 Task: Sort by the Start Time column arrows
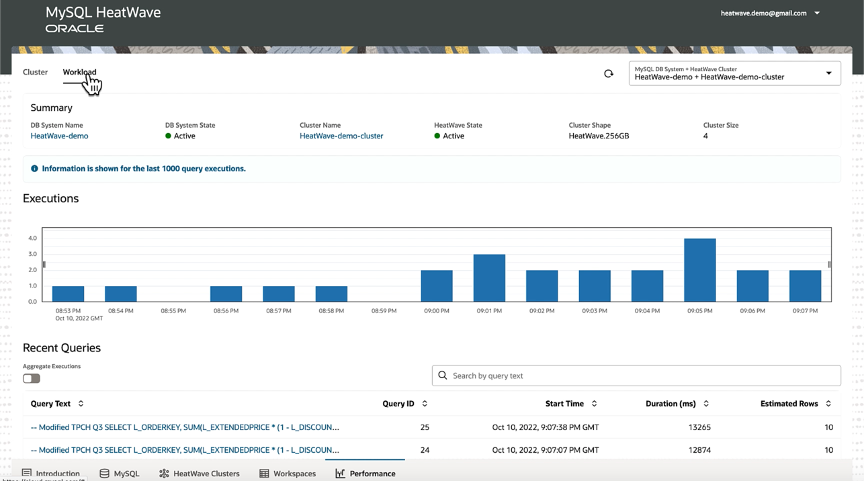[x=595, y=404]
